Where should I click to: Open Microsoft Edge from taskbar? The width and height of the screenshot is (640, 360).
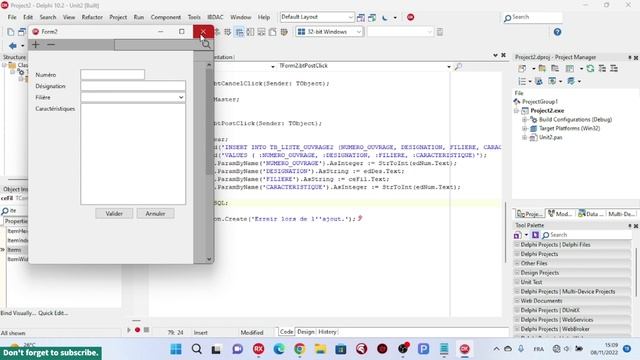tap(279, 349)
